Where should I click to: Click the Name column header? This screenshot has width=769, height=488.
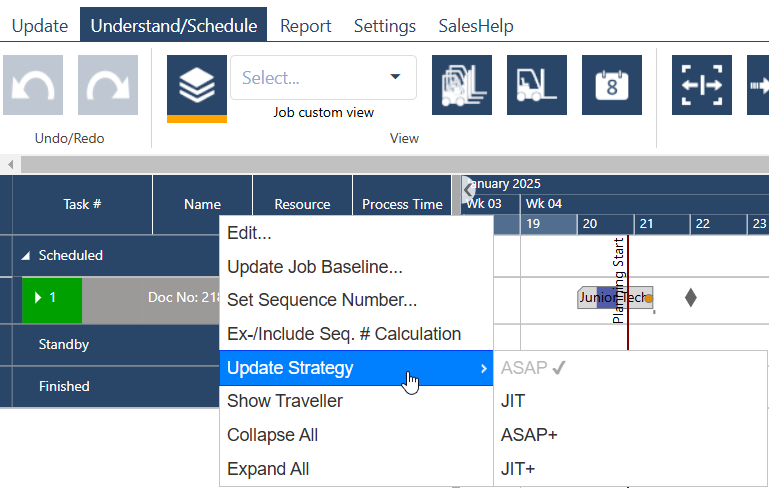tap(202, 204)
